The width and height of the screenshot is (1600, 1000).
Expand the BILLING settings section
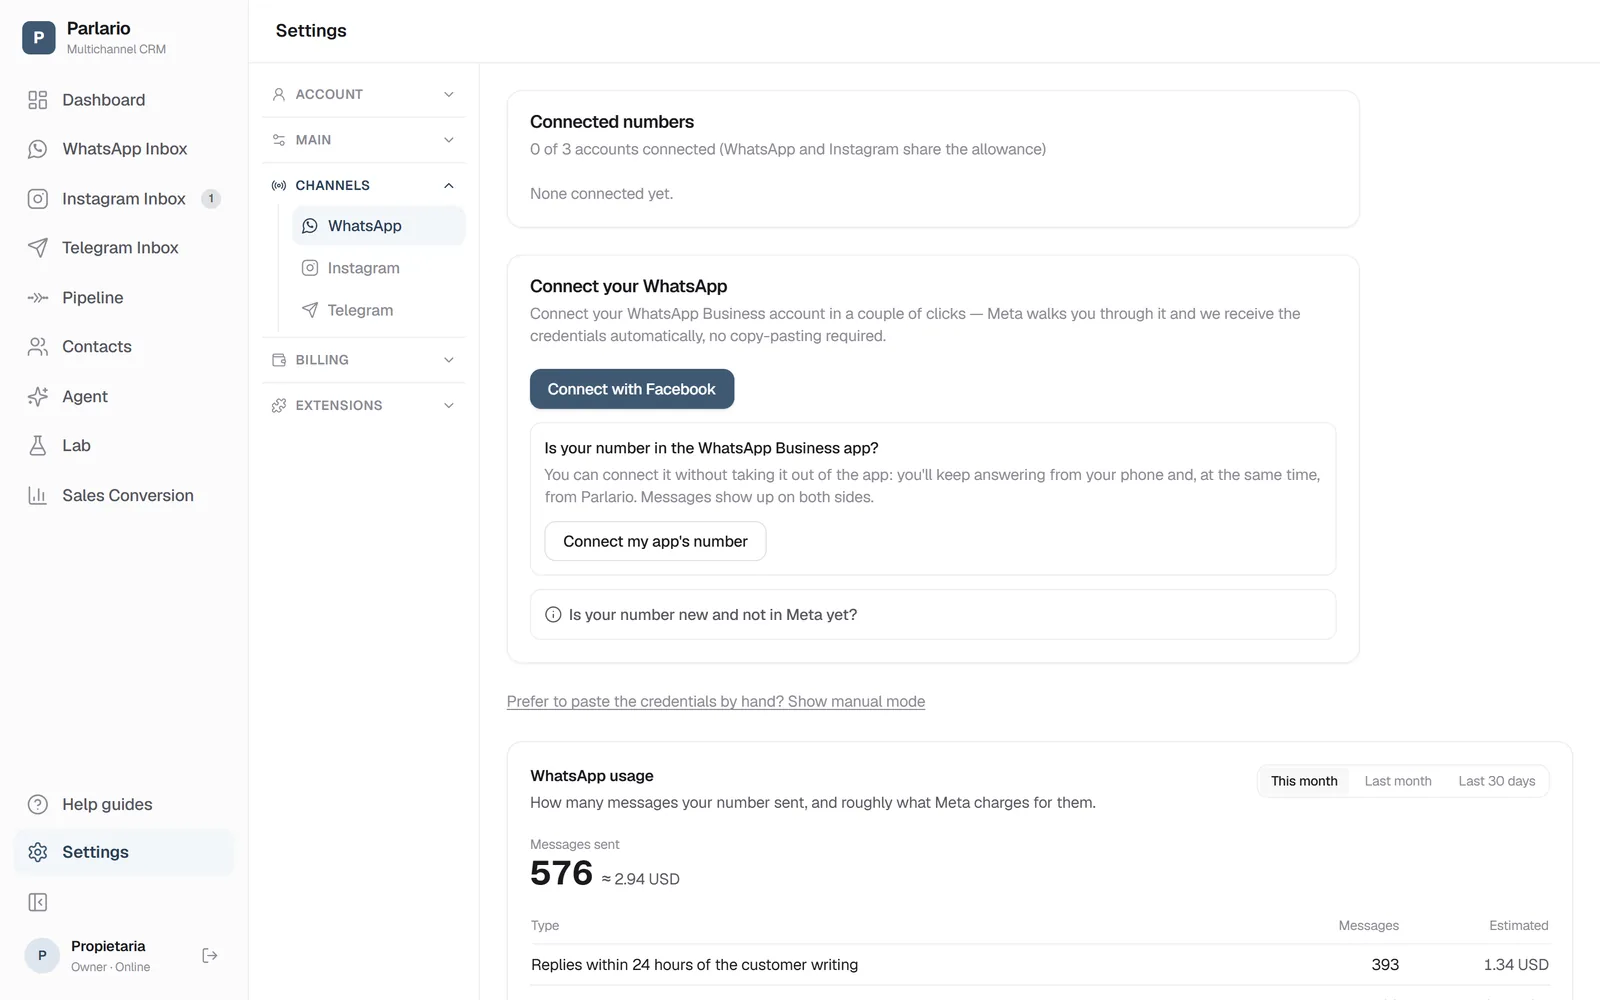click(x=364, y=360)
